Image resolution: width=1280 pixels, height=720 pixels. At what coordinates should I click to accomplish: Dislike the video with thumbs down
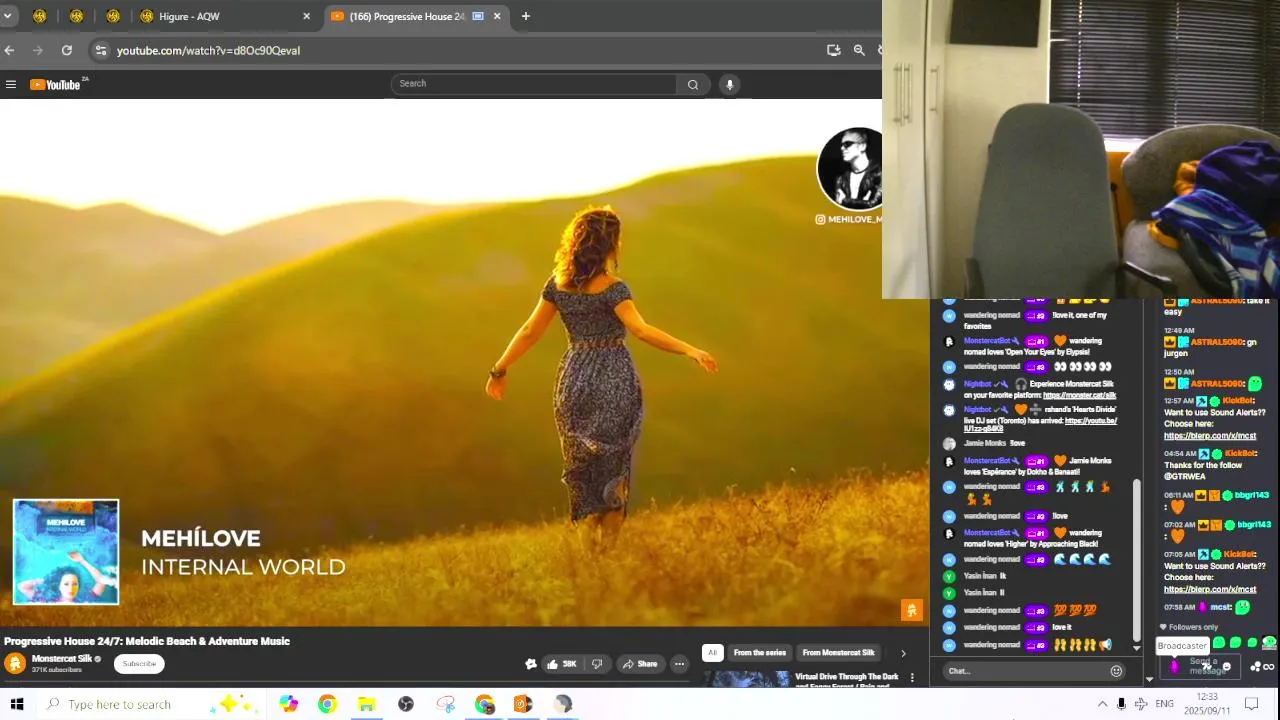597,664
